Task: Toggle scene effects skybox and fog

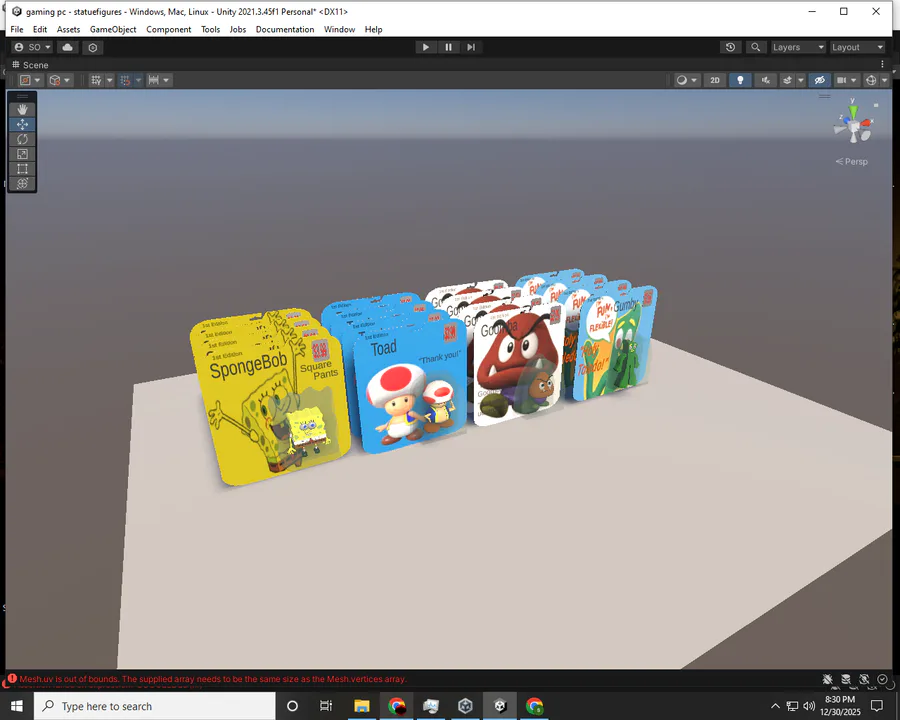Action: (x=787, y=80)
